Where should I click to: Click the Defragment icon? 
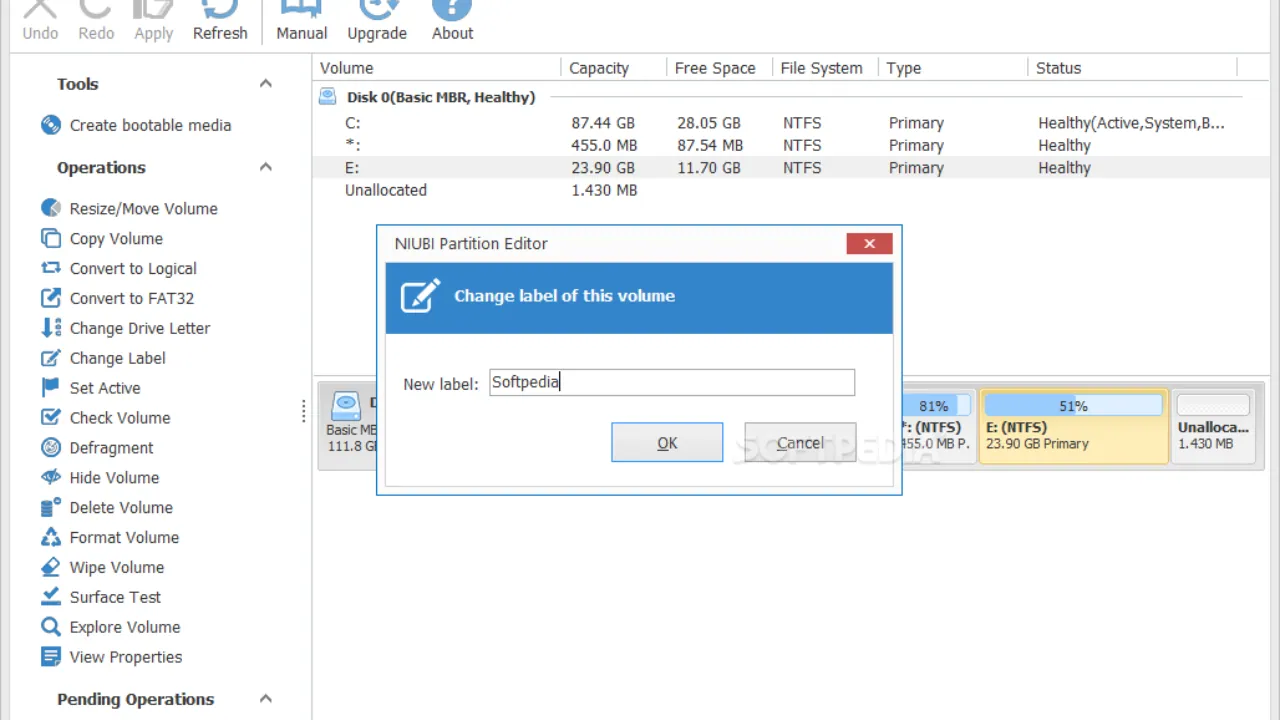pos(51,448)
